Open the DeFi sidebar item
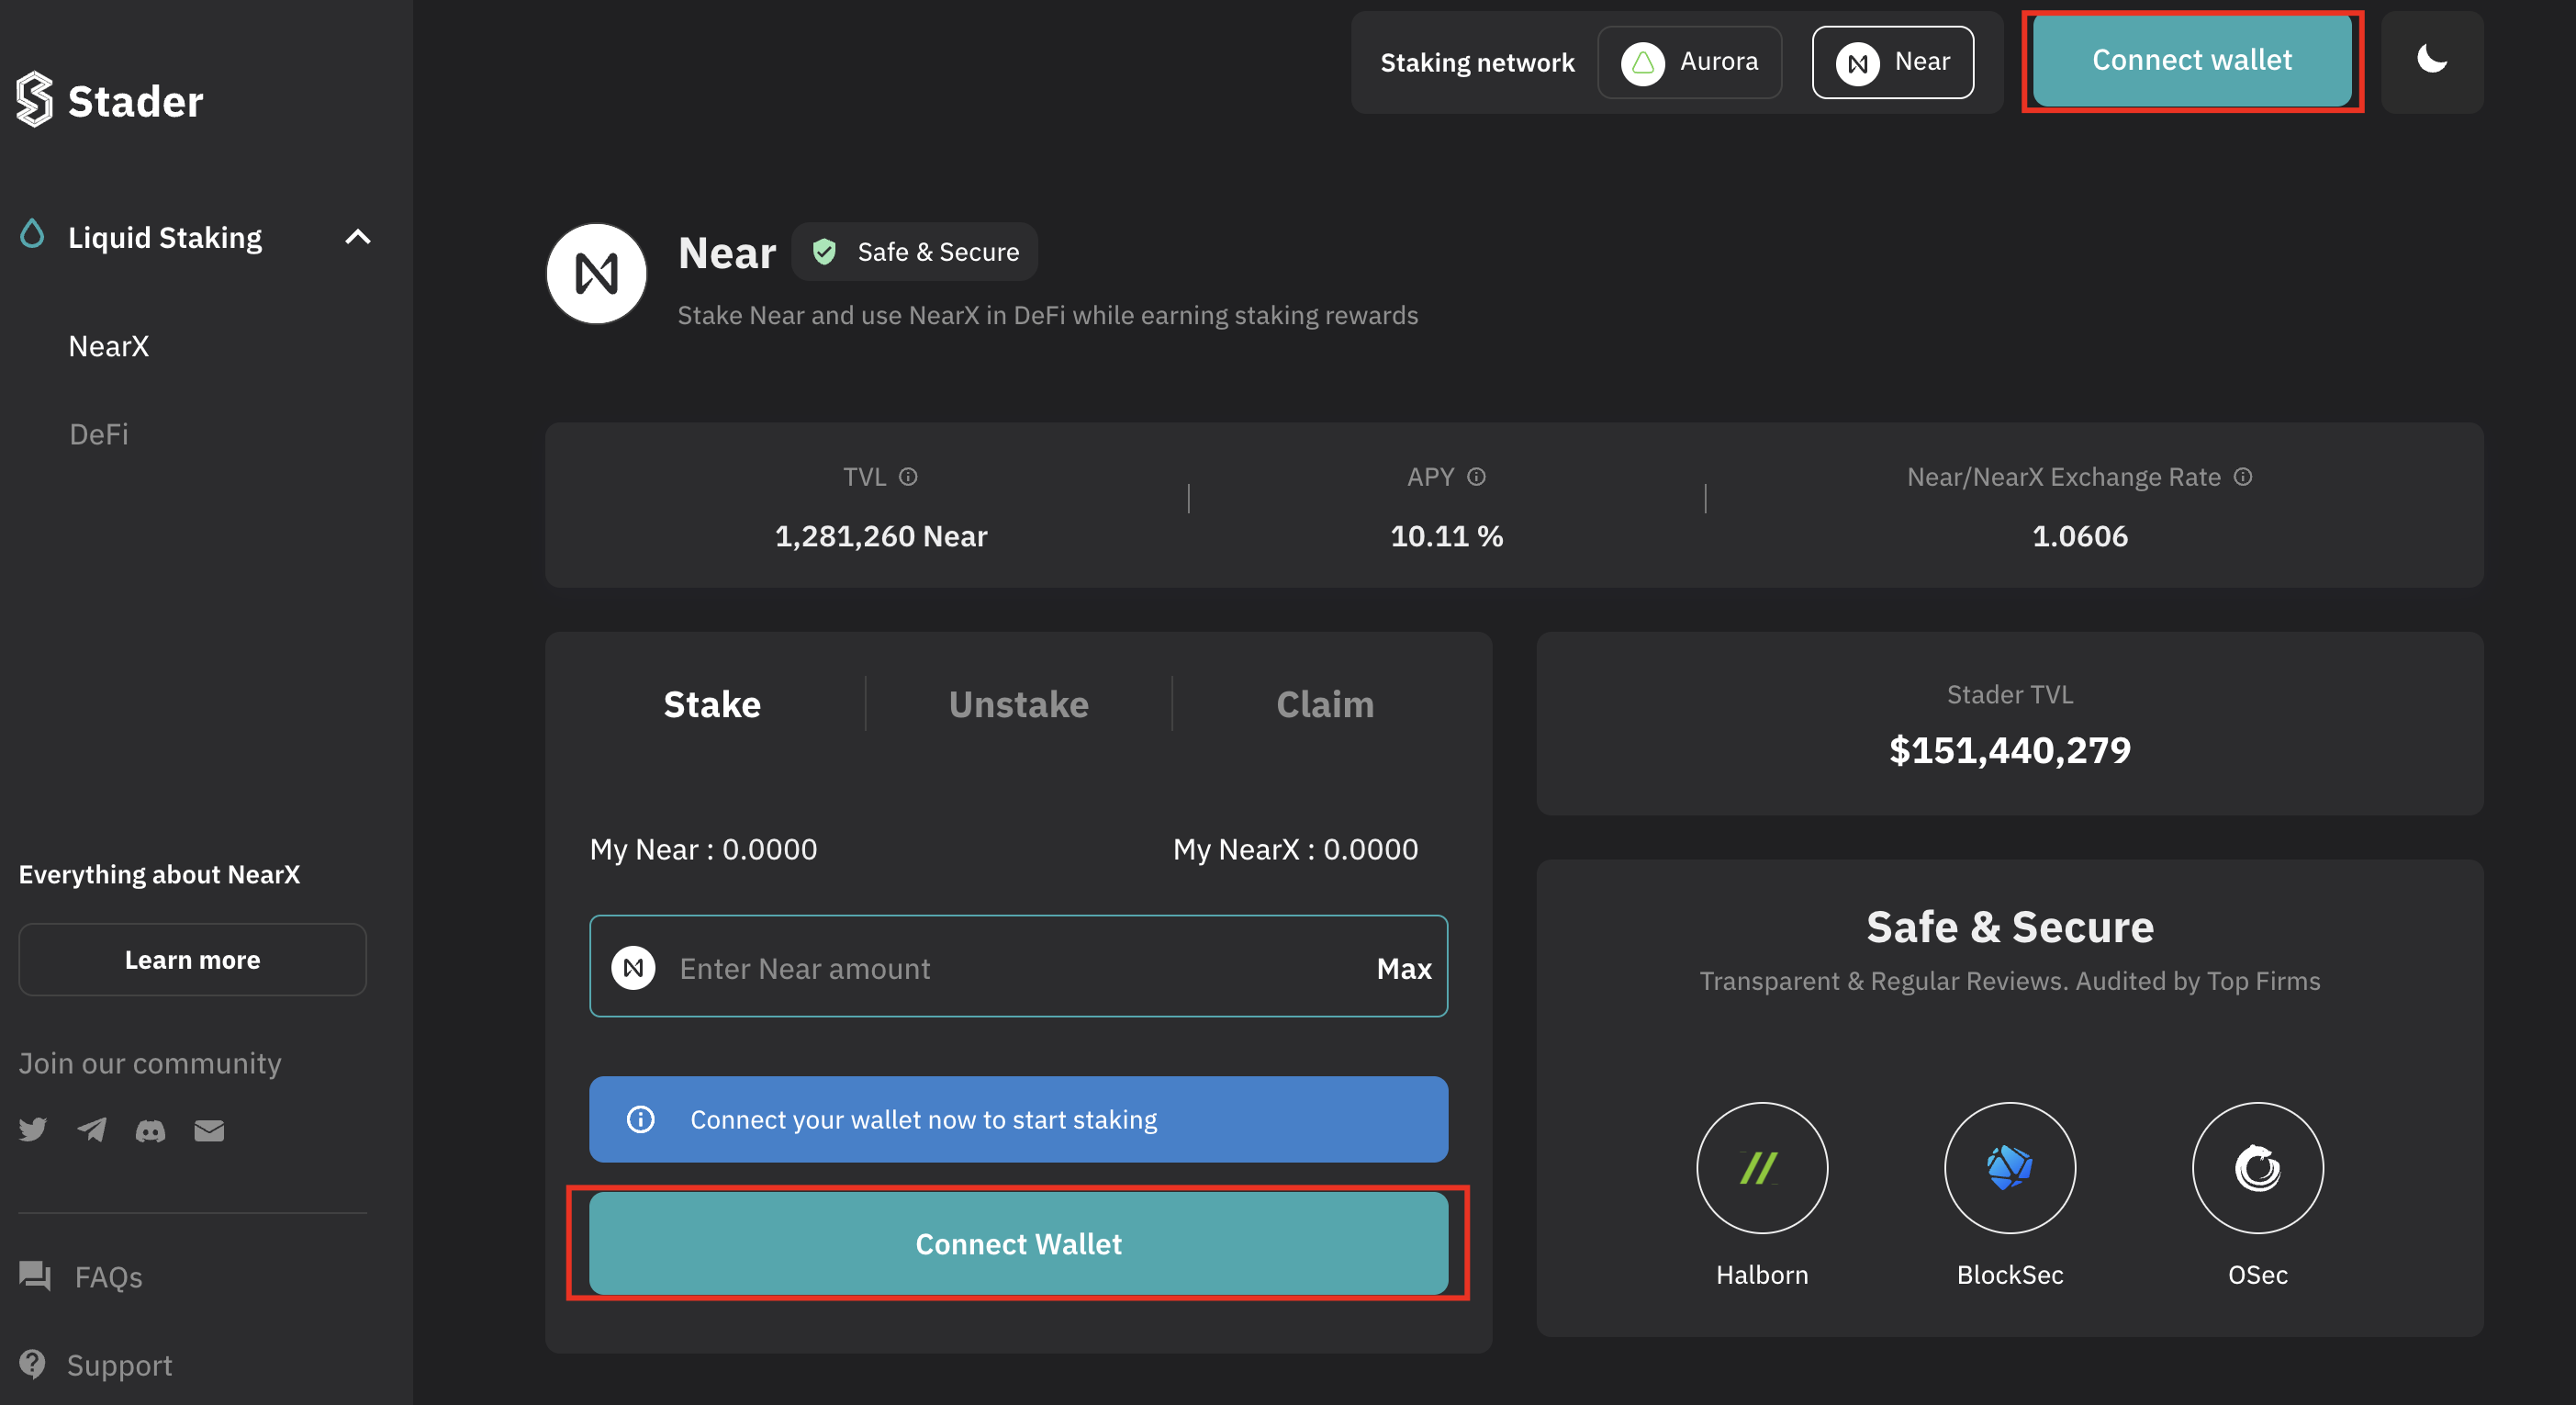Screen dimensions: 2576x1405 [x=98, y=434]
